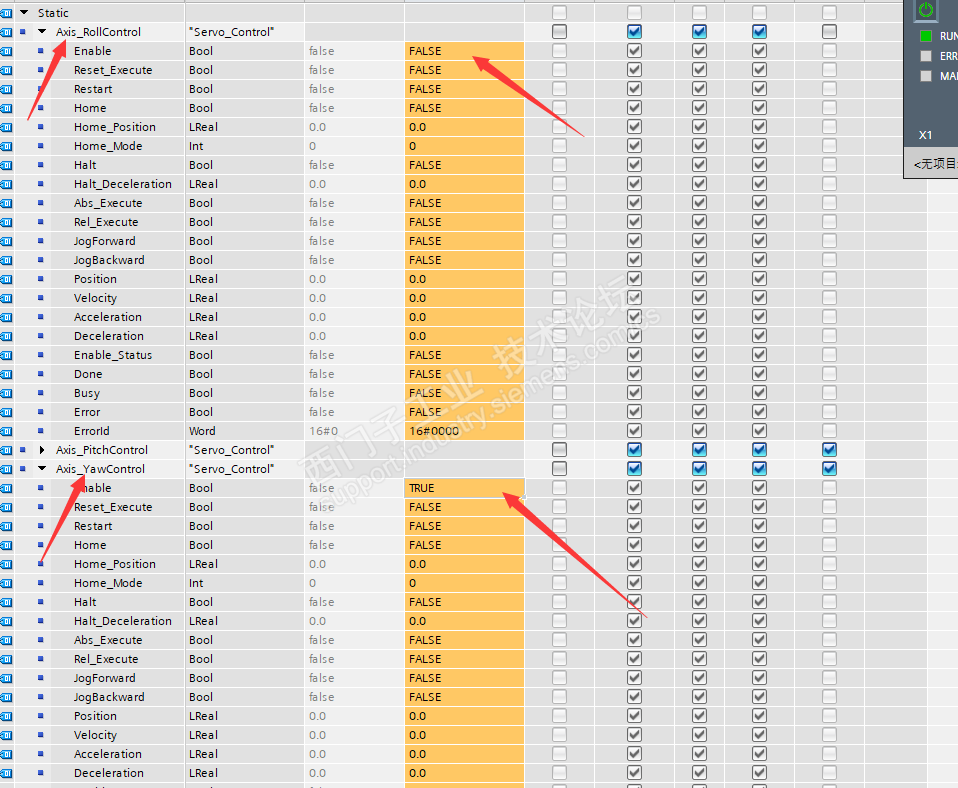
Task: Select the Axis_YawControl row name
Action: click(x=100, y=469)
